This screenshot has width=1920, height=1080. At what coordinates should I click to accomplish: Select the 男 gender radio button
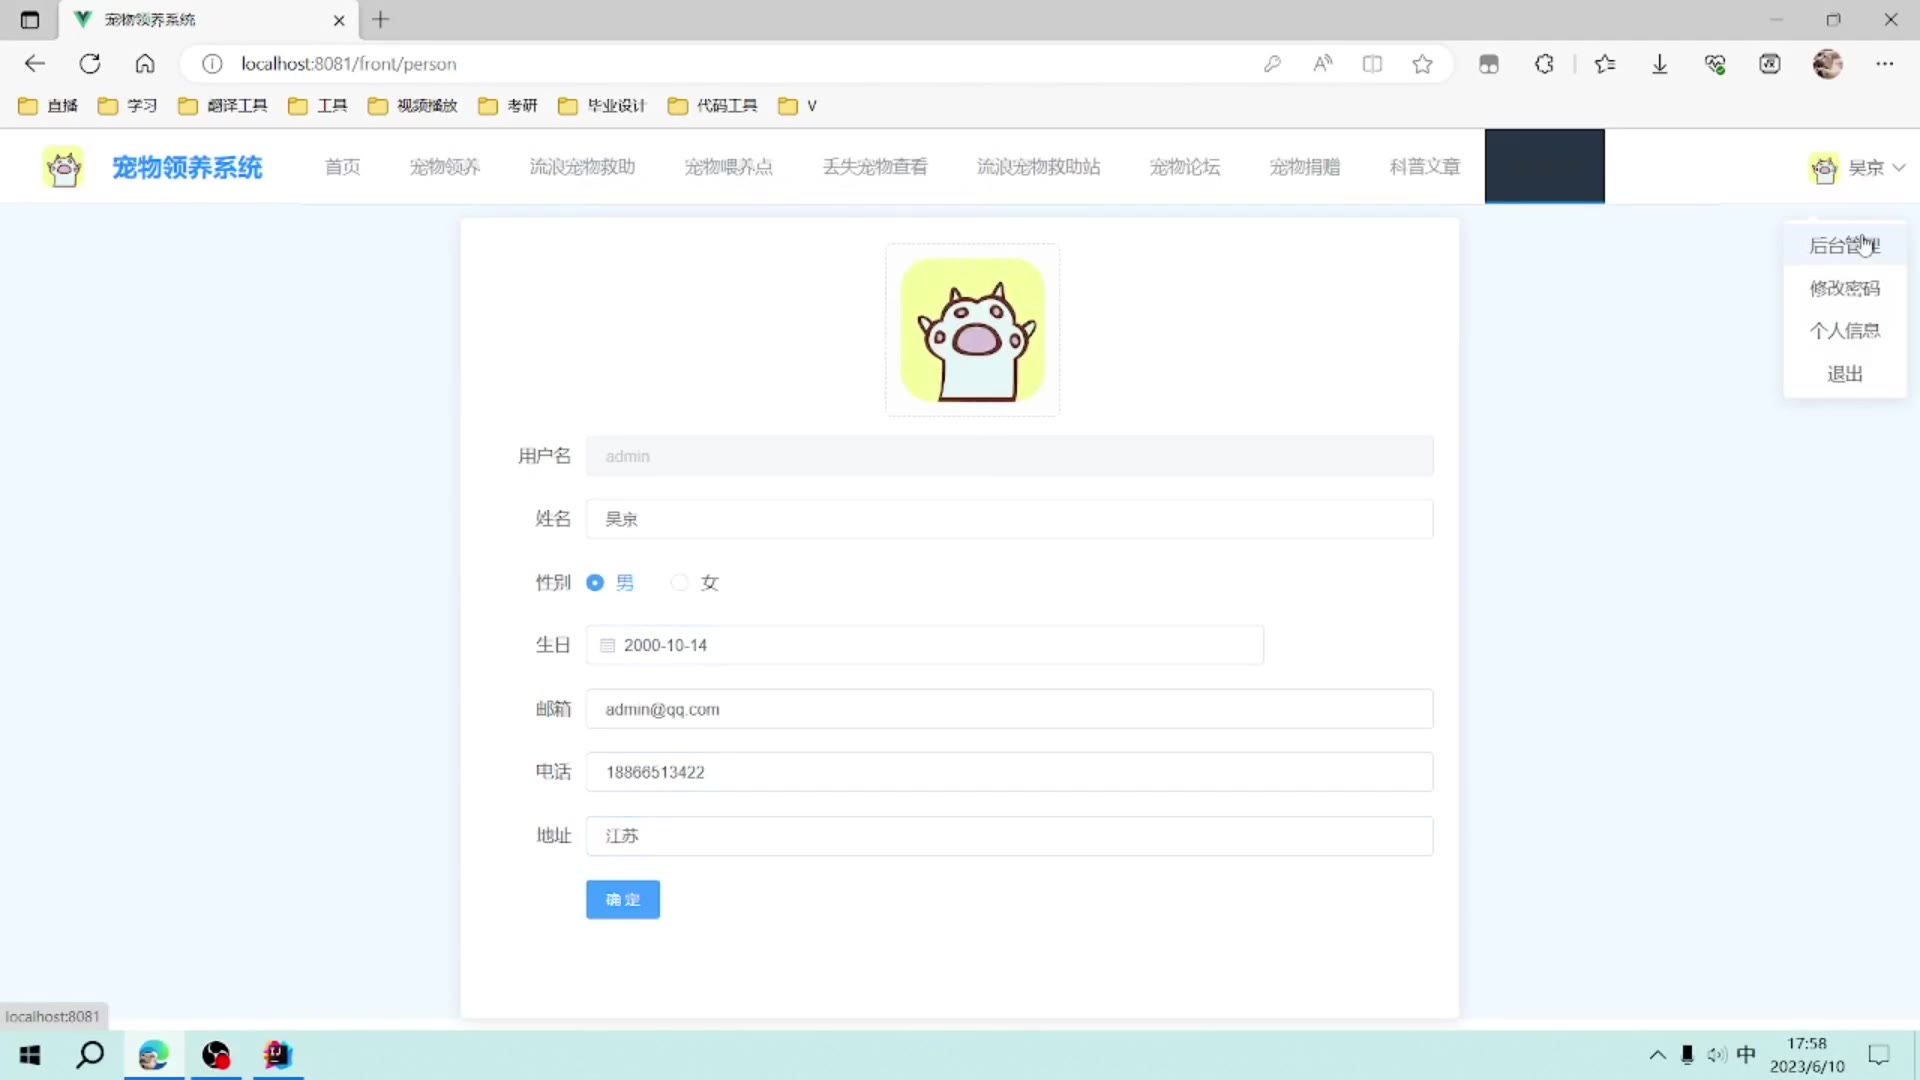tap(595, 583)
